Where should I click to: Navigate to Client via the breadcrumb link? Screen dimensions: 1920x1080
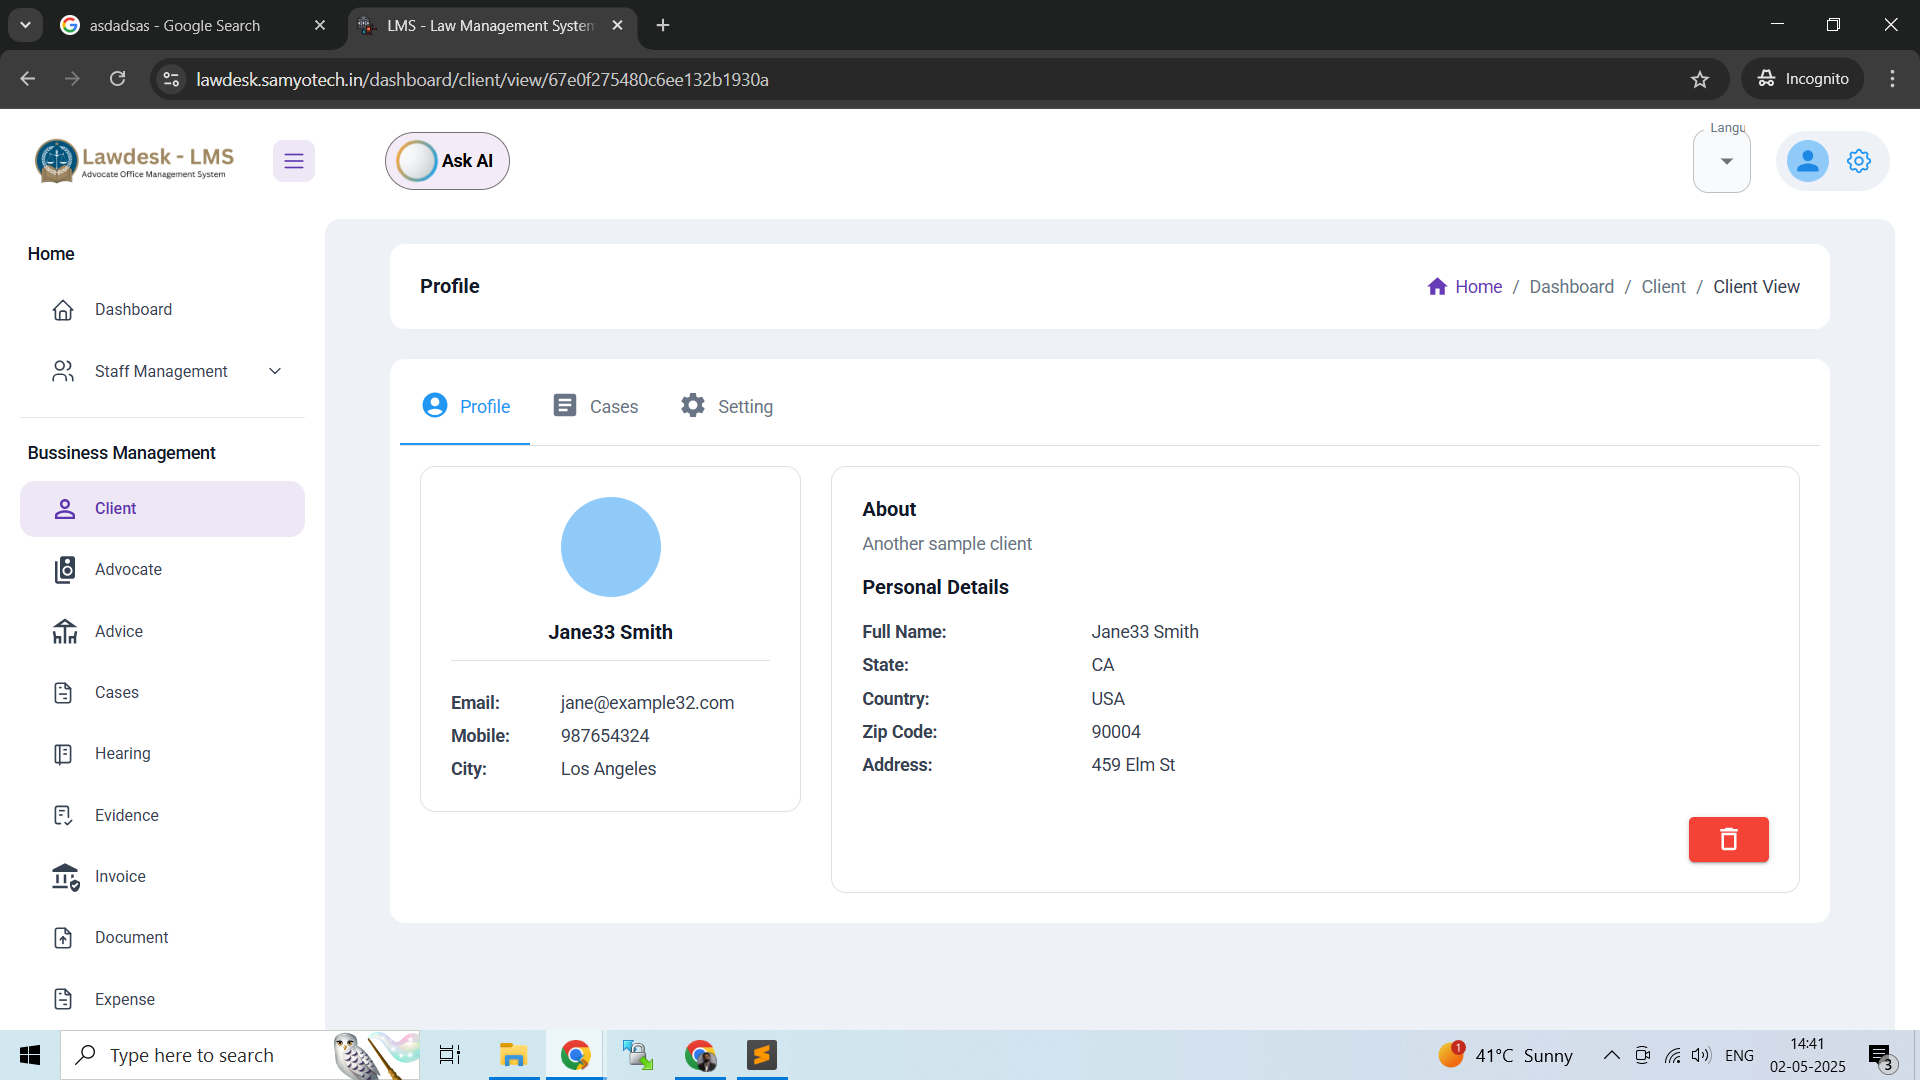click(1663, 286)
